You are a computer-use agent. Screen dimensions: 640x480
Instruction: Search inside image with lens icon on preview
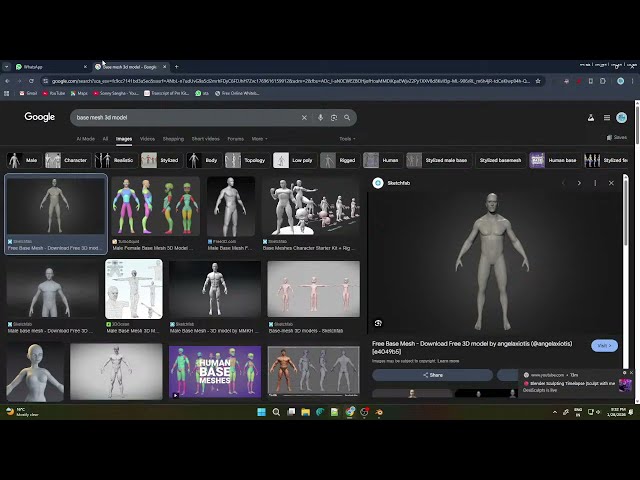click(378, 323)
